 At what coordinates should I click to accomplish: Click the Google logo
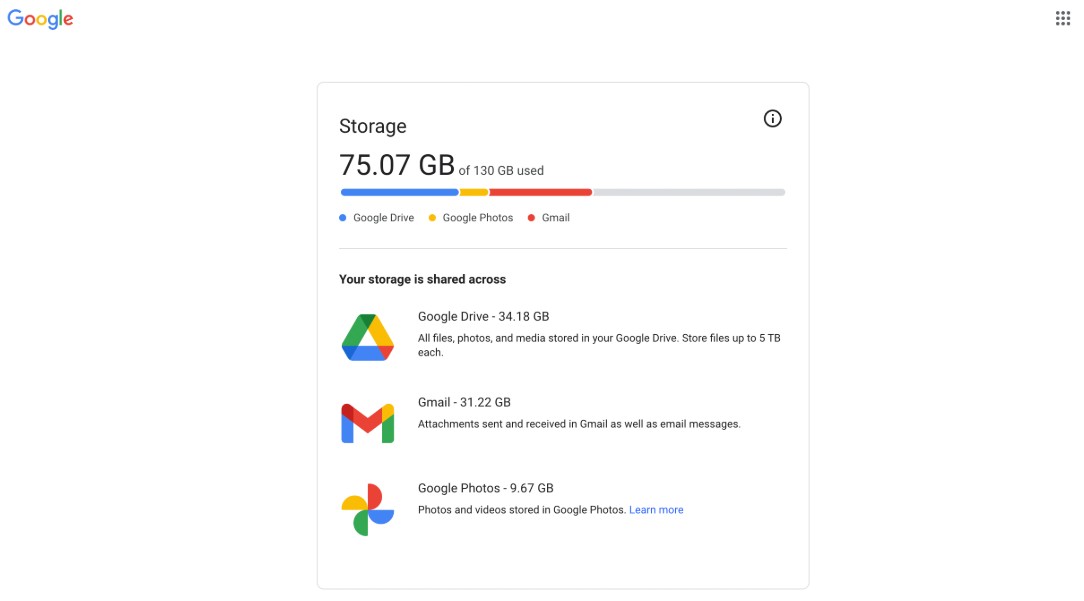click(40, 19)
